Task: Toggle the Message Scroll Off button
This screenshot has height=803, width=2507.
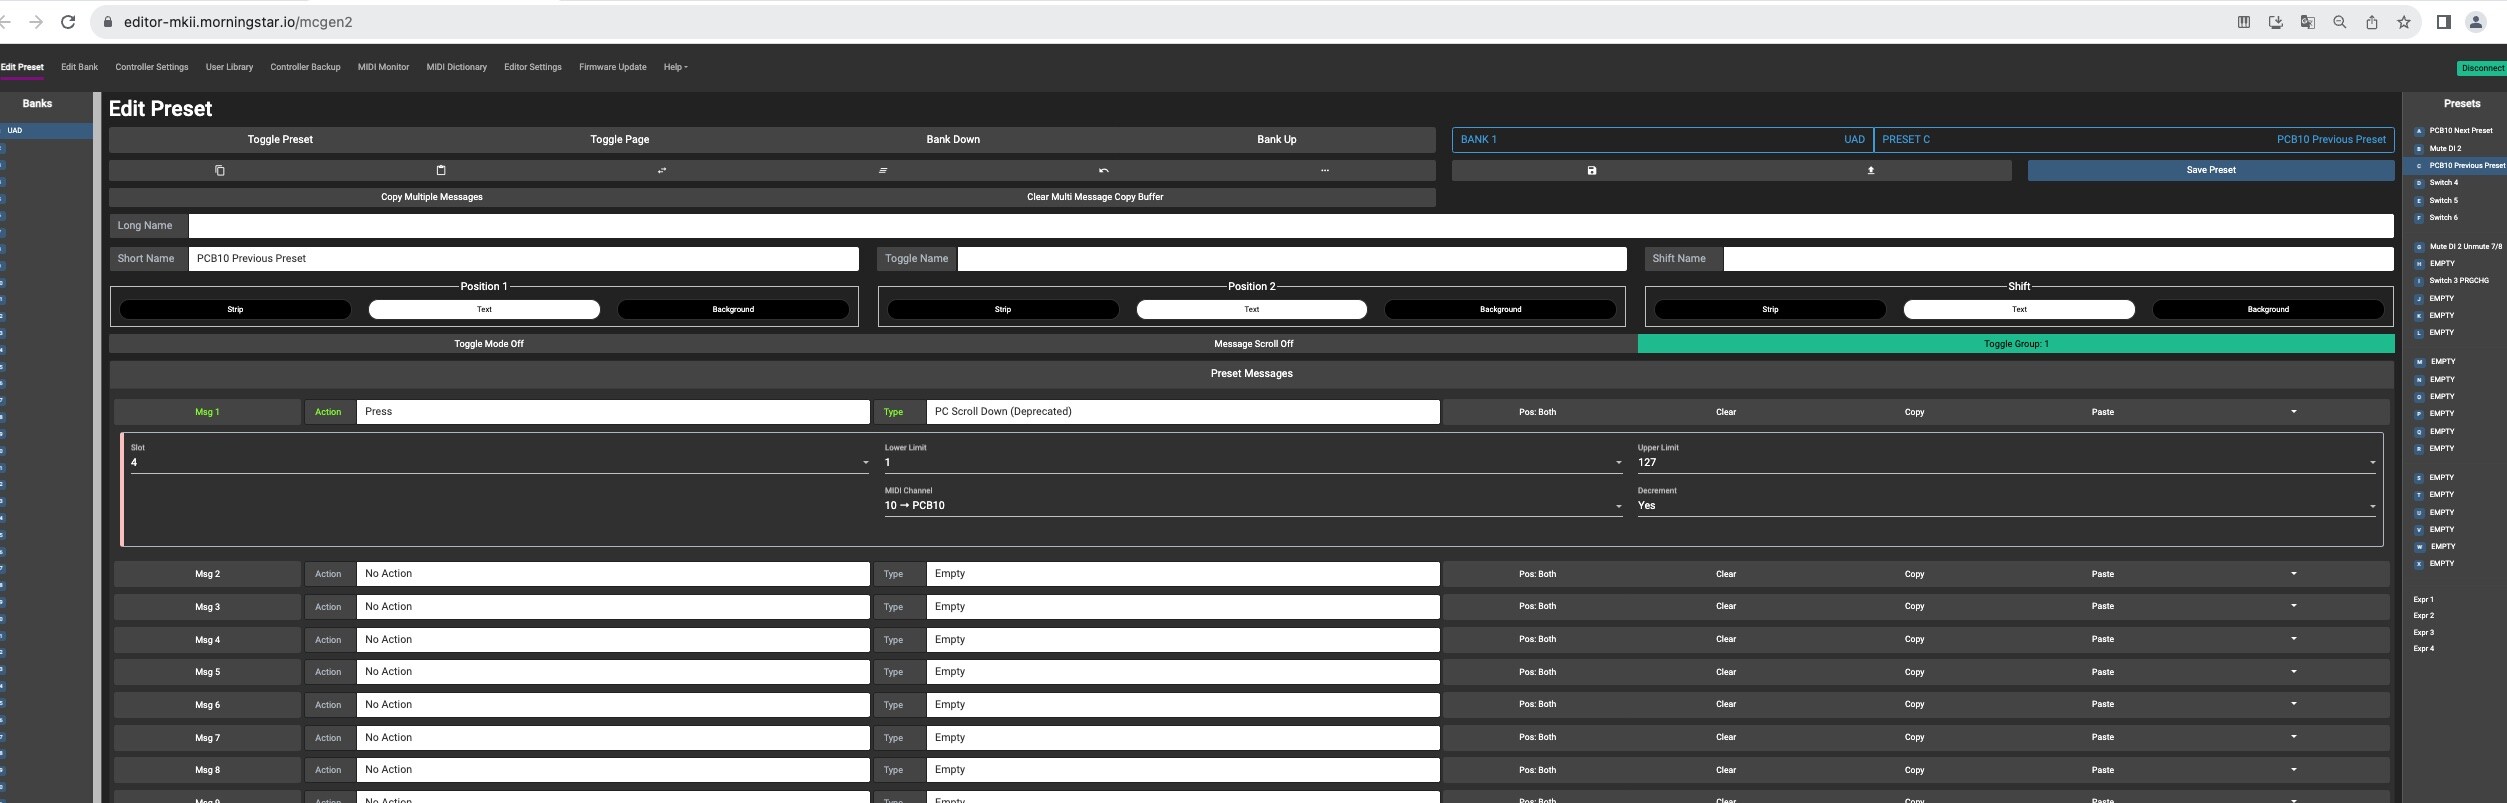Action: [1253, 344]
